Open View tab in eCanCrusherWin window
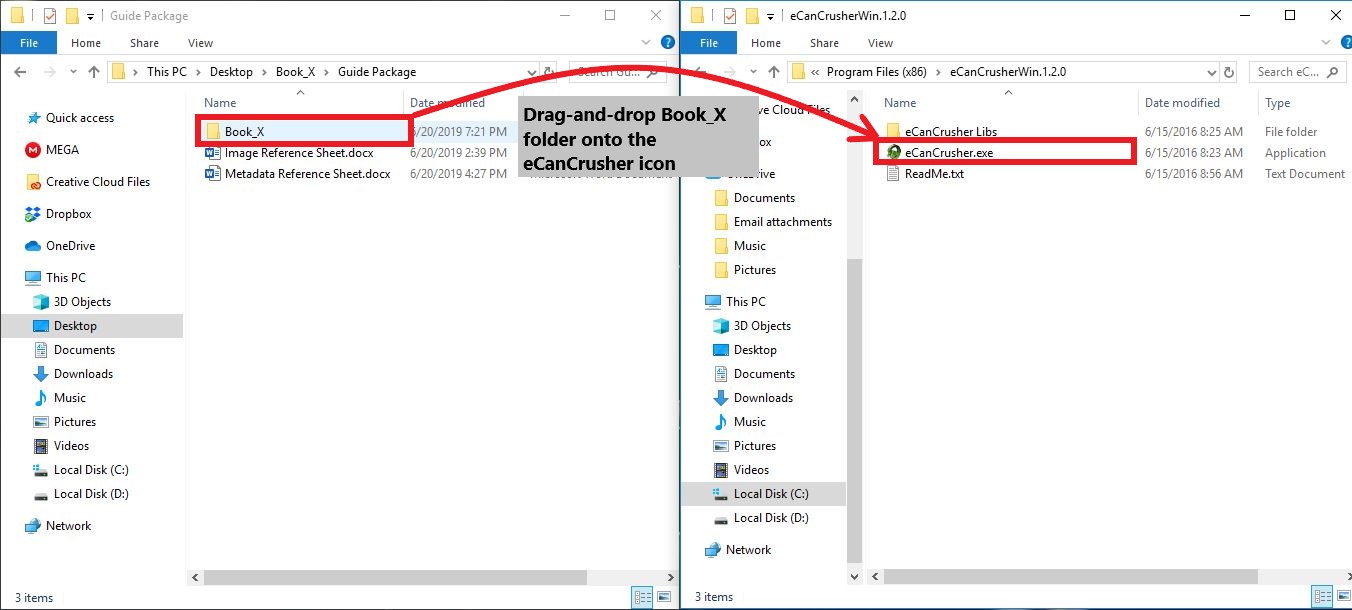Screen dimensions: 1352x610 (x=880, y=43)
